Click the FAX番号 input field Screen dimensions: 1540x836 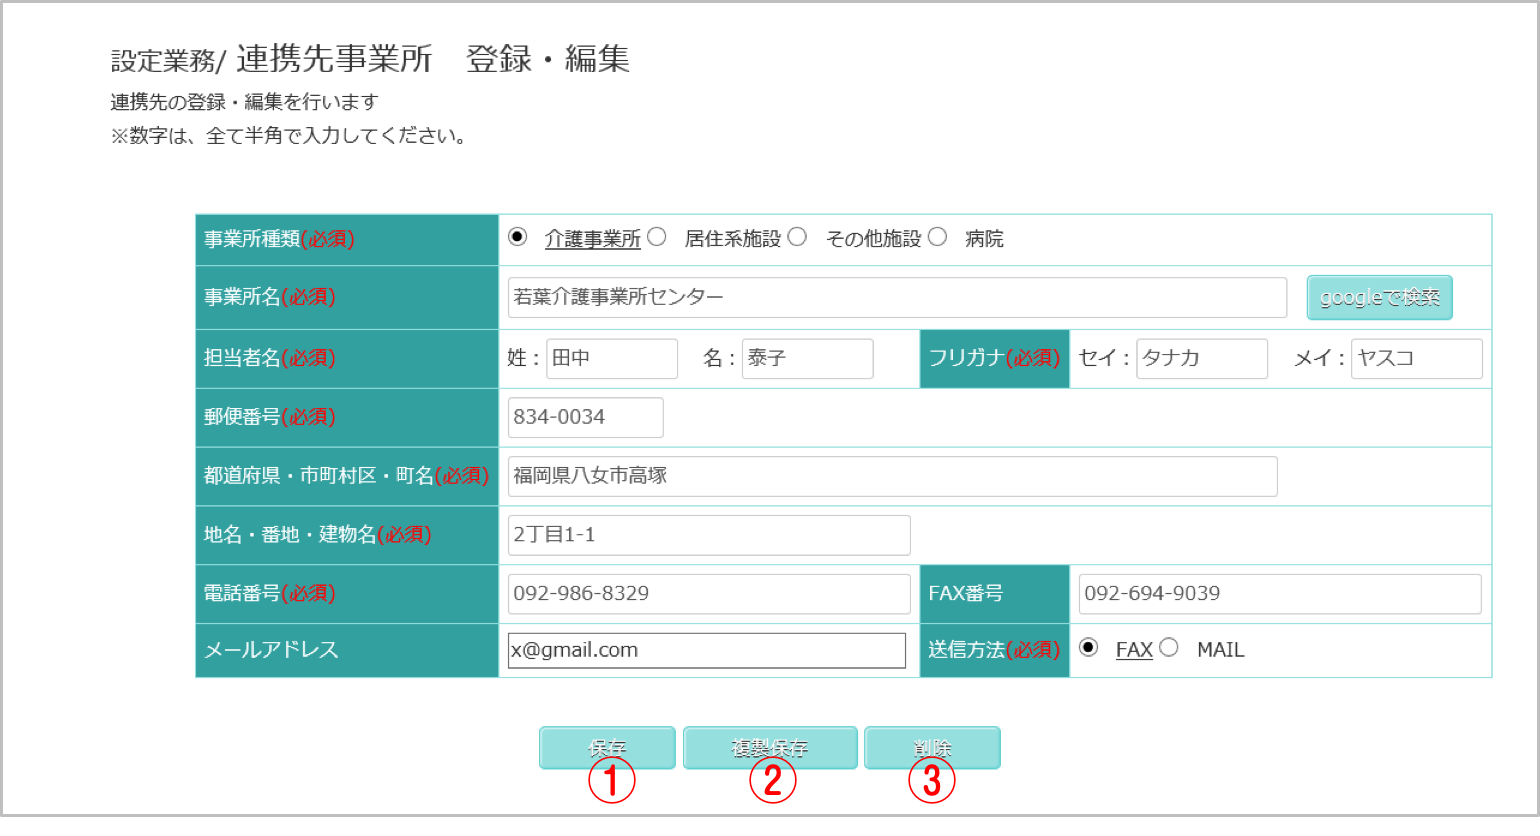pos(1279,593)
